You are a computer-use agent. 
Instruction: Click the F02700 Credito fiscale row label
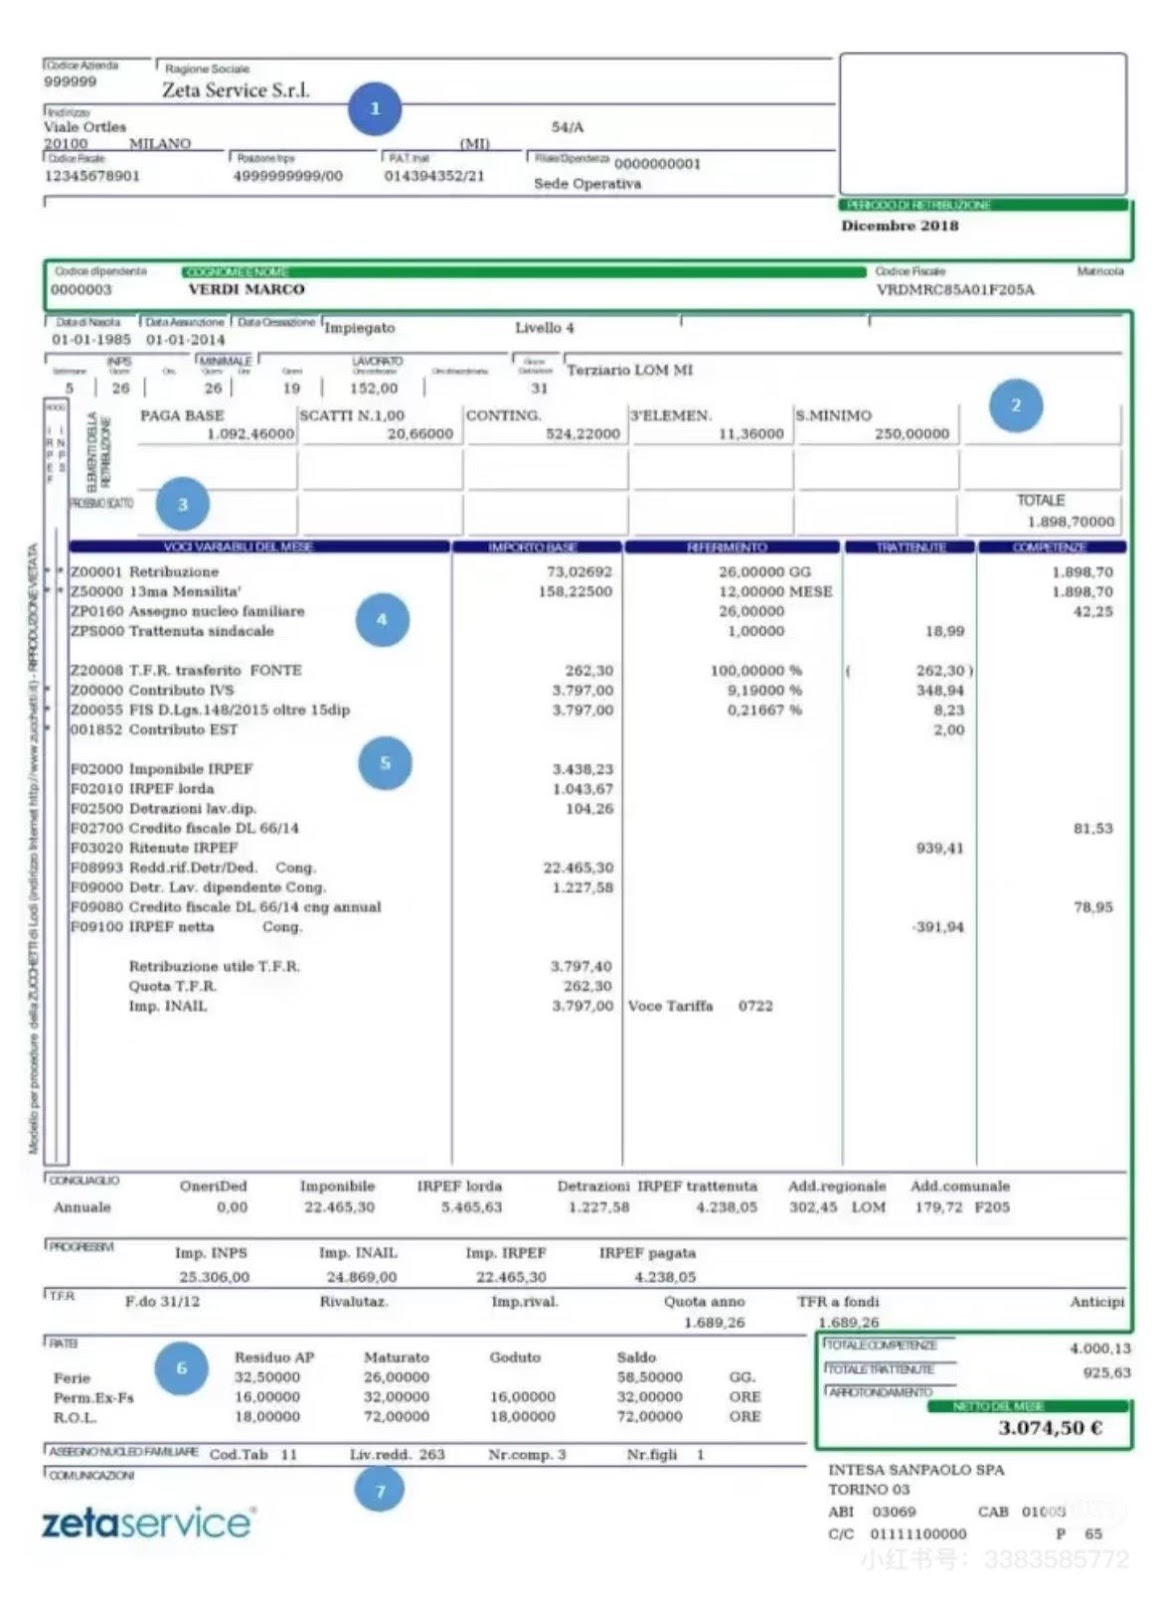(184, 828)
